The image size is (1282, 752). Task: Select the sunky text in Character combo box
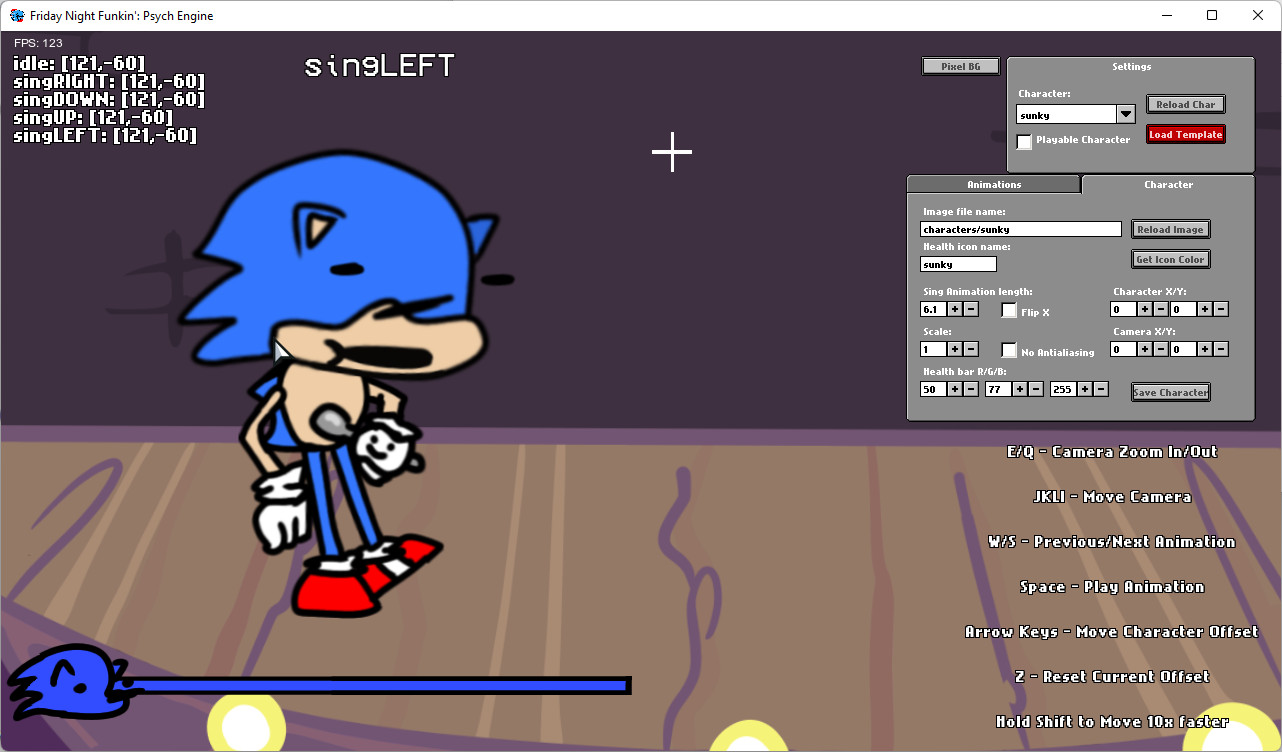pyautogui.click(x=1035, y=115)
